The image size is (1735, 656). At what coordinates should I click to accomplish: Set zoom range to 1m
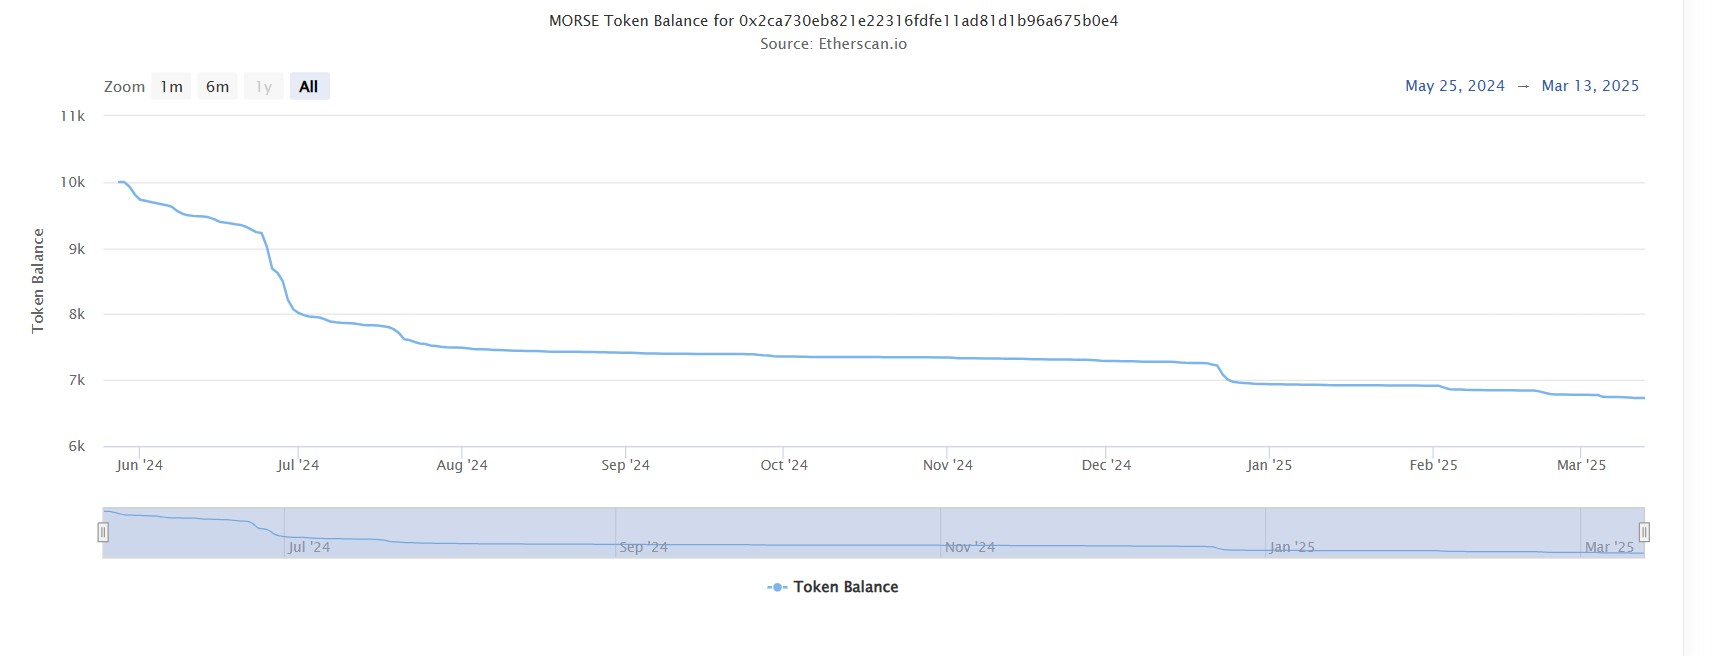pyautogui.click(x=171, y=86)
